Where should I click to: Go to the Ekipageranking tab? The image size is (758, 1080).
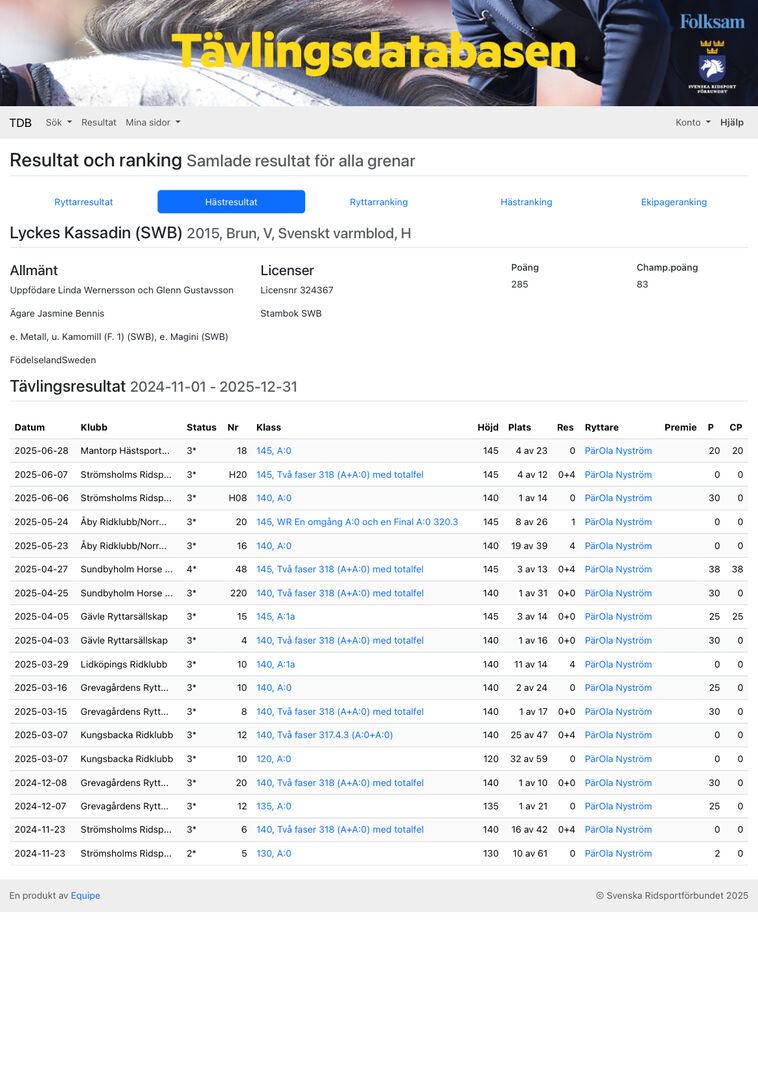pyautogui.click(x=674, y=202)
